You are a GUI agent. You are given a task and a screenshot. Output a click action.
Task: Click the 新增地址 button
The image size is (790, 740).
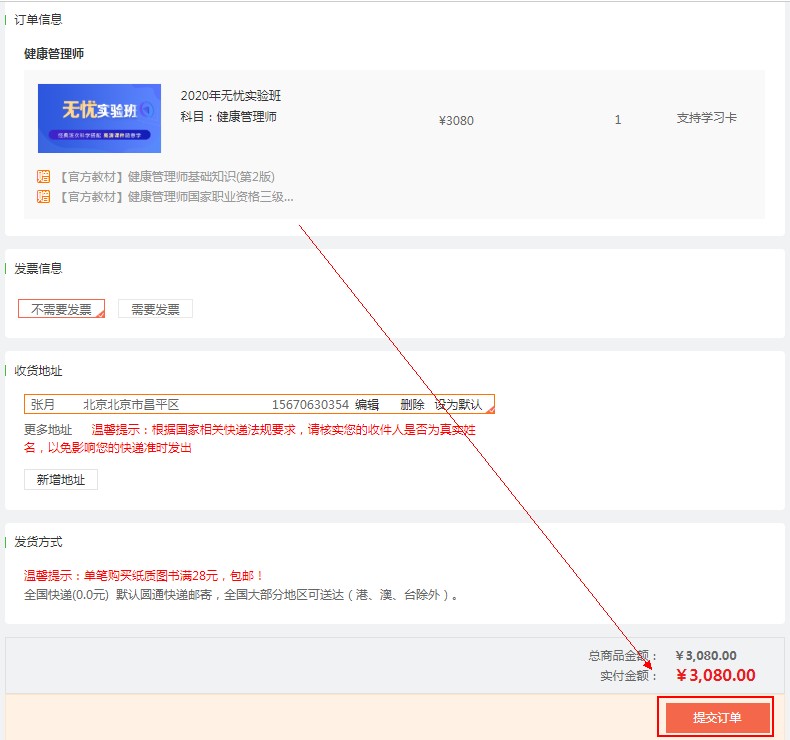tap(61, 480)
